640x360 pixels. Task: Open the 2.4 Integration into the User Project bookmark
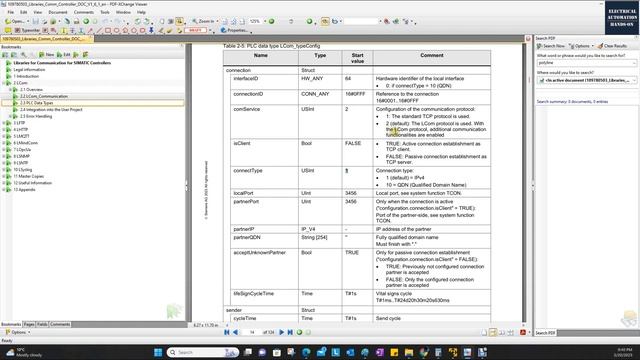point(51,109)
